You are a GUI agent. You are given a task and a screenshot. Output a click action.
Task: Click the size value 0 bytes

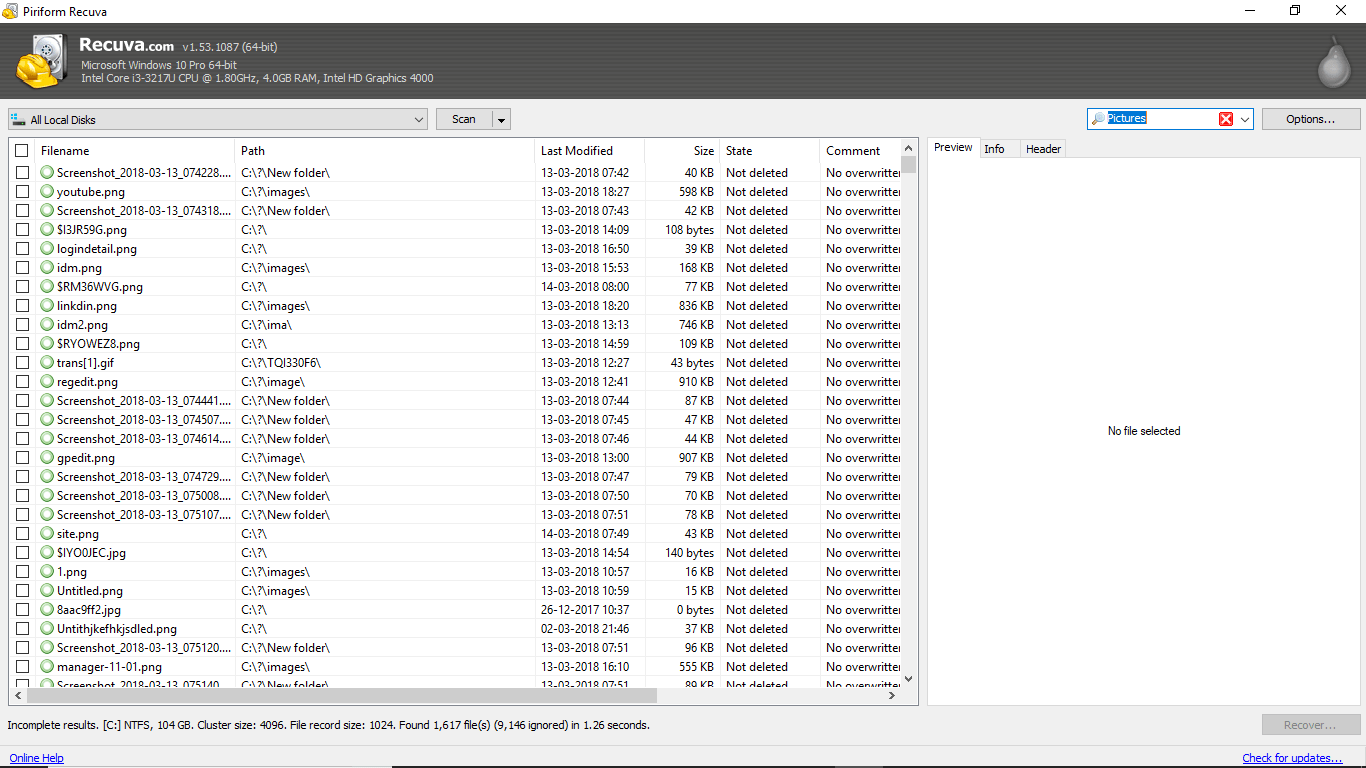click(x=695, y=610)
